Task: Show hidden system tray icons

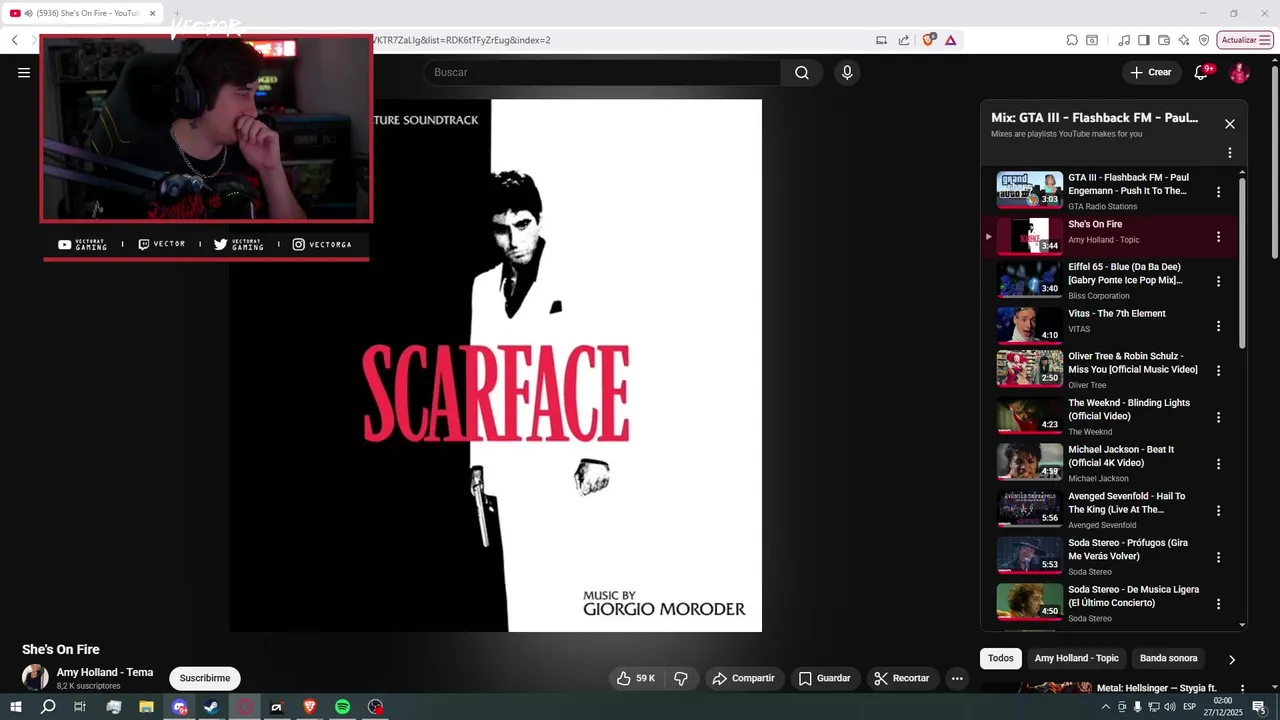Action: [x=1105, y=707]
